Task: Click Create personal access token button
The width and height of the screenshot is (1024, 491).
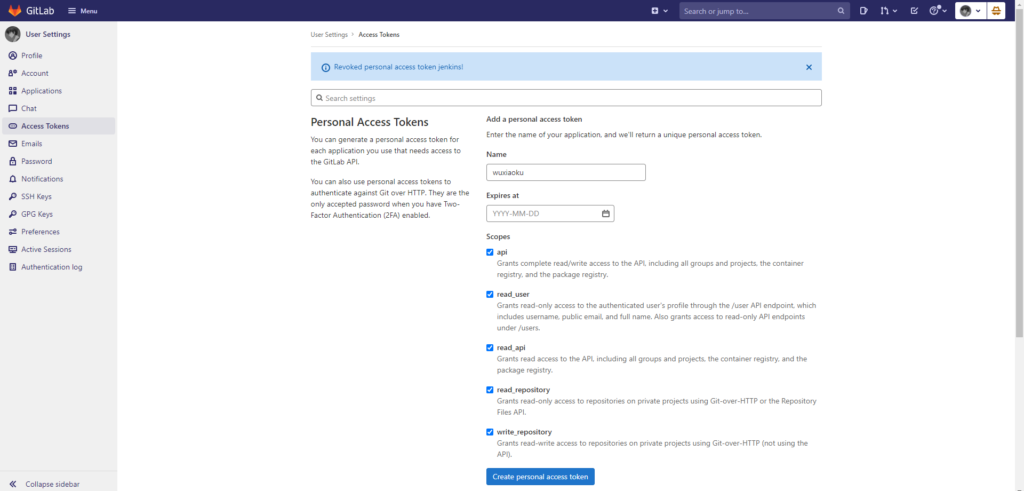Action: tap(540, 477)
